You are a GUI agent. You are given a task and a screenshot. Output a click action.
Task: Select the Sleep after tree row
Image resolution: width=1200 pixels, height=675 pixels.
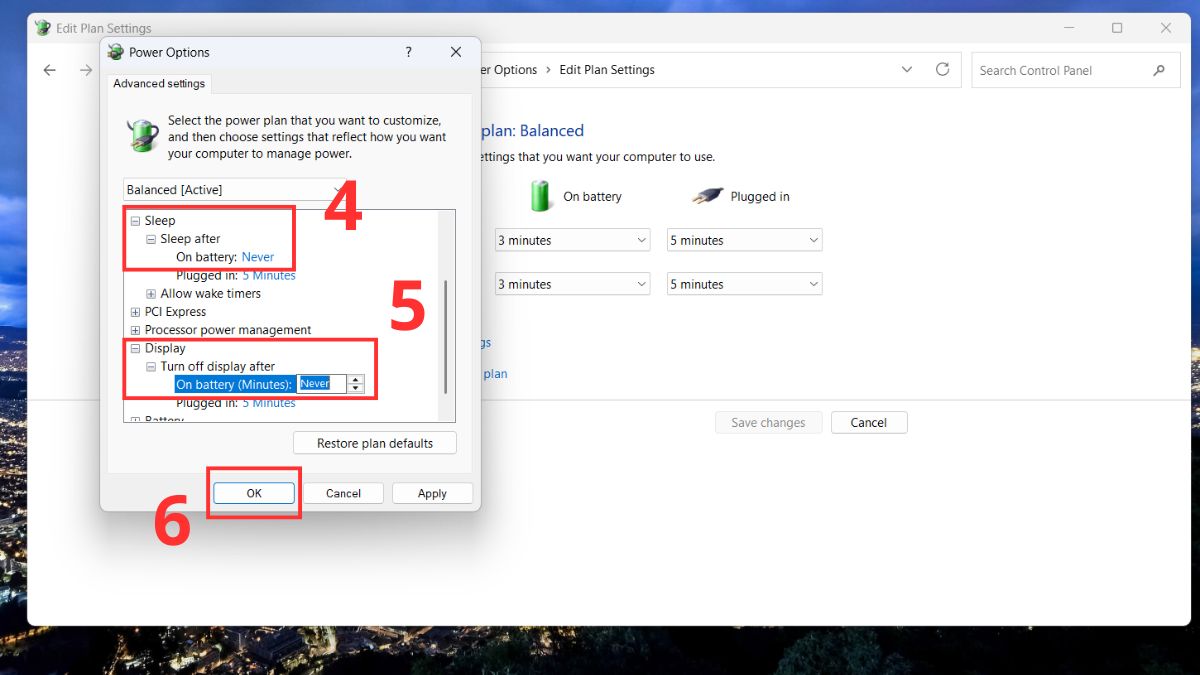click(x=190, y=239)
